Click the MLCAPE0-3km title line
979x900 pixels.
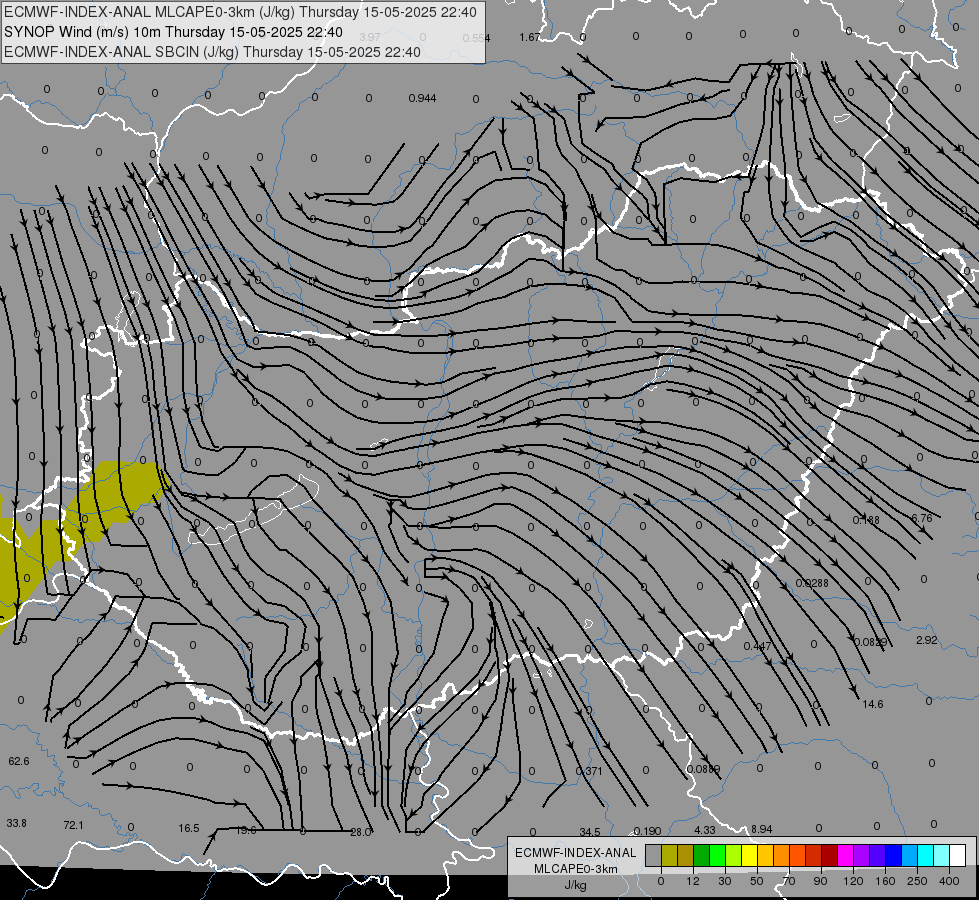[x=240, y=12]
